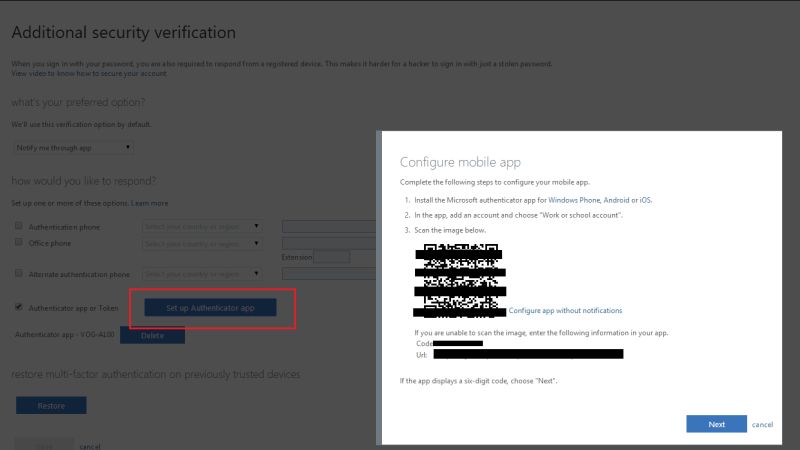Delete the Authenticator app VOG-AL00 device

point(153,335)
